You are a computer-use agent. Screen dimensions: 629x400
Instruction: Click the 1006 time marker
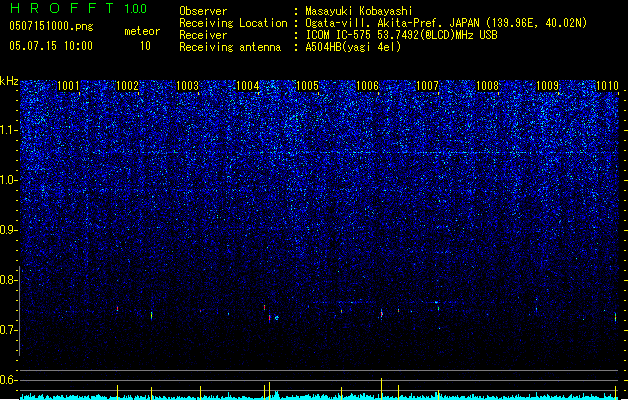pyautogui.click(x=367, y=86)
